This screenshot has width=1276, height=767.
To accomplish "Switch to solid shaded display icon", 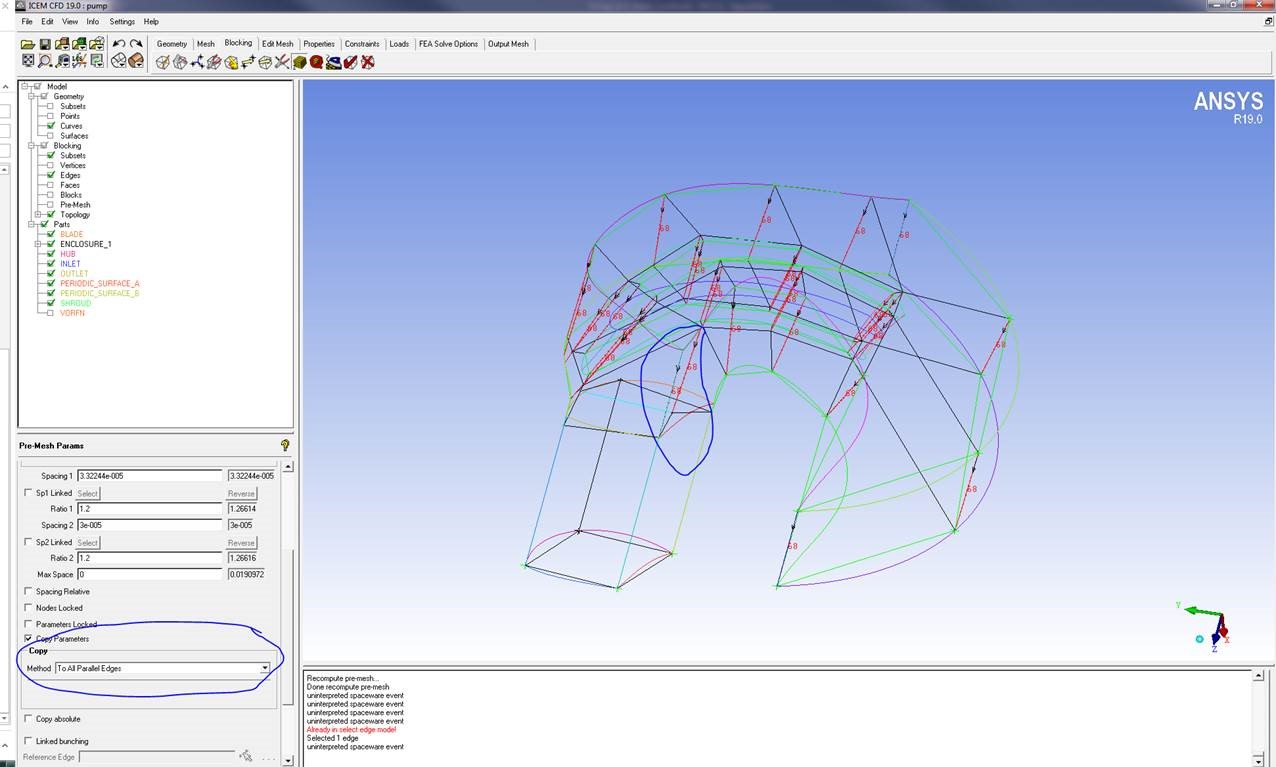I will [136, 61].
